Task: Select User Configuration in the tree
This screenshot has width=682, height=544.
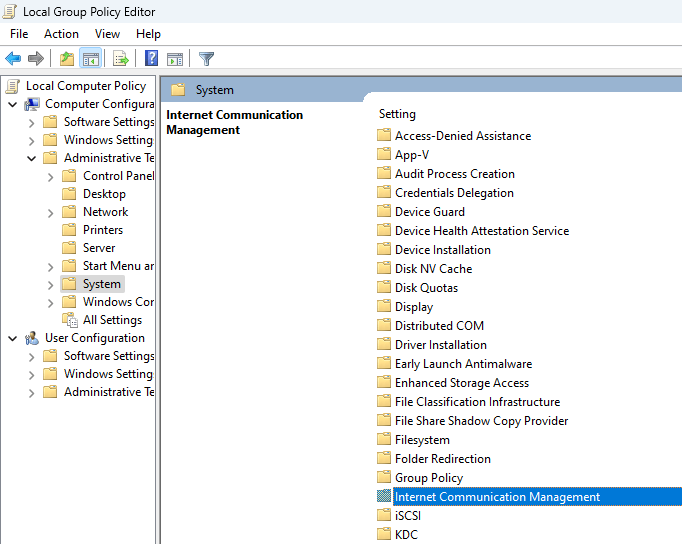Action: [x=95, y=338]
